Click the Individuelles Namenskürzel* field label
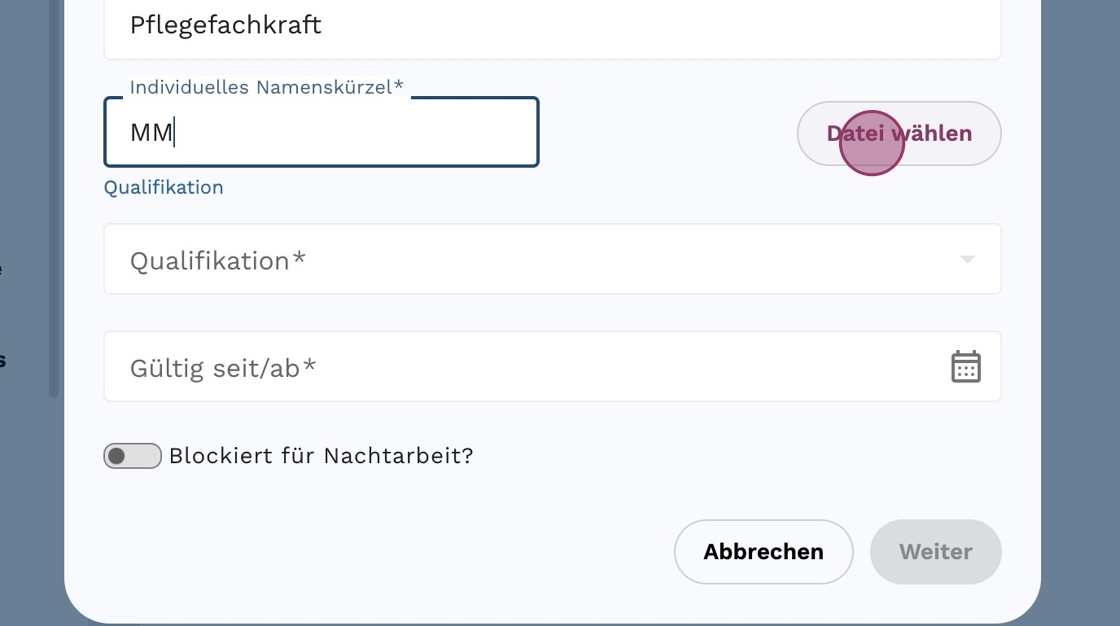 tap(266, 88)
